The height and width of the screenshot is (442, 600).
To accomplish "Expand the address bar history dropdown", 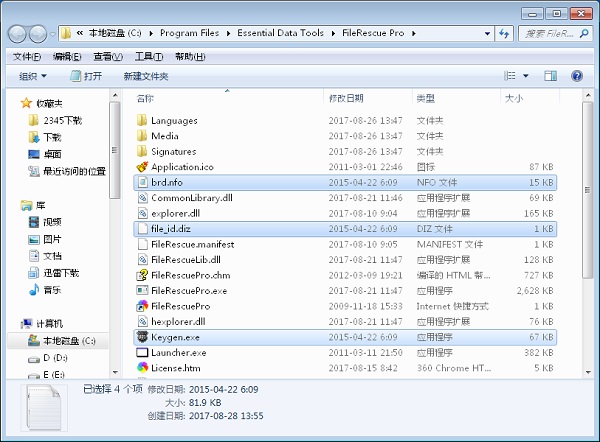I will click(x=487, y=34).
